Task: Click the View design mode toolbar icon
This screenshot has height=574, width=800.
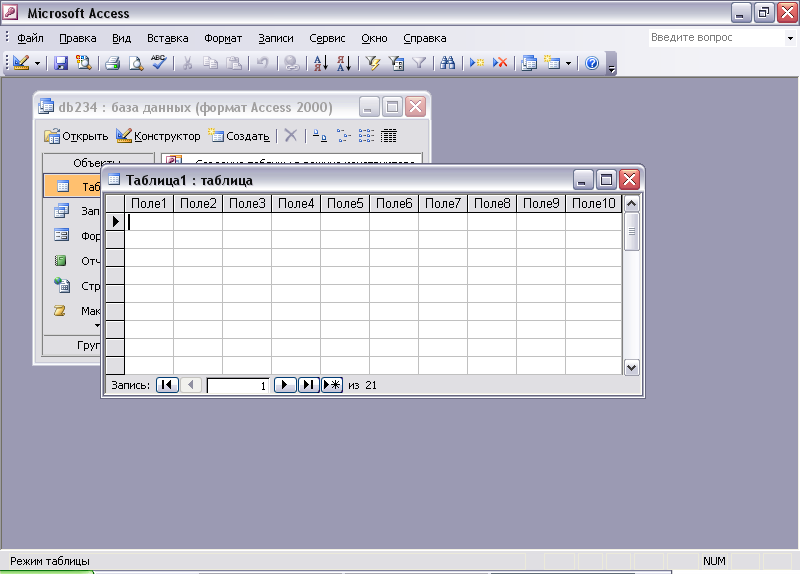Action: tap(21, 63)
